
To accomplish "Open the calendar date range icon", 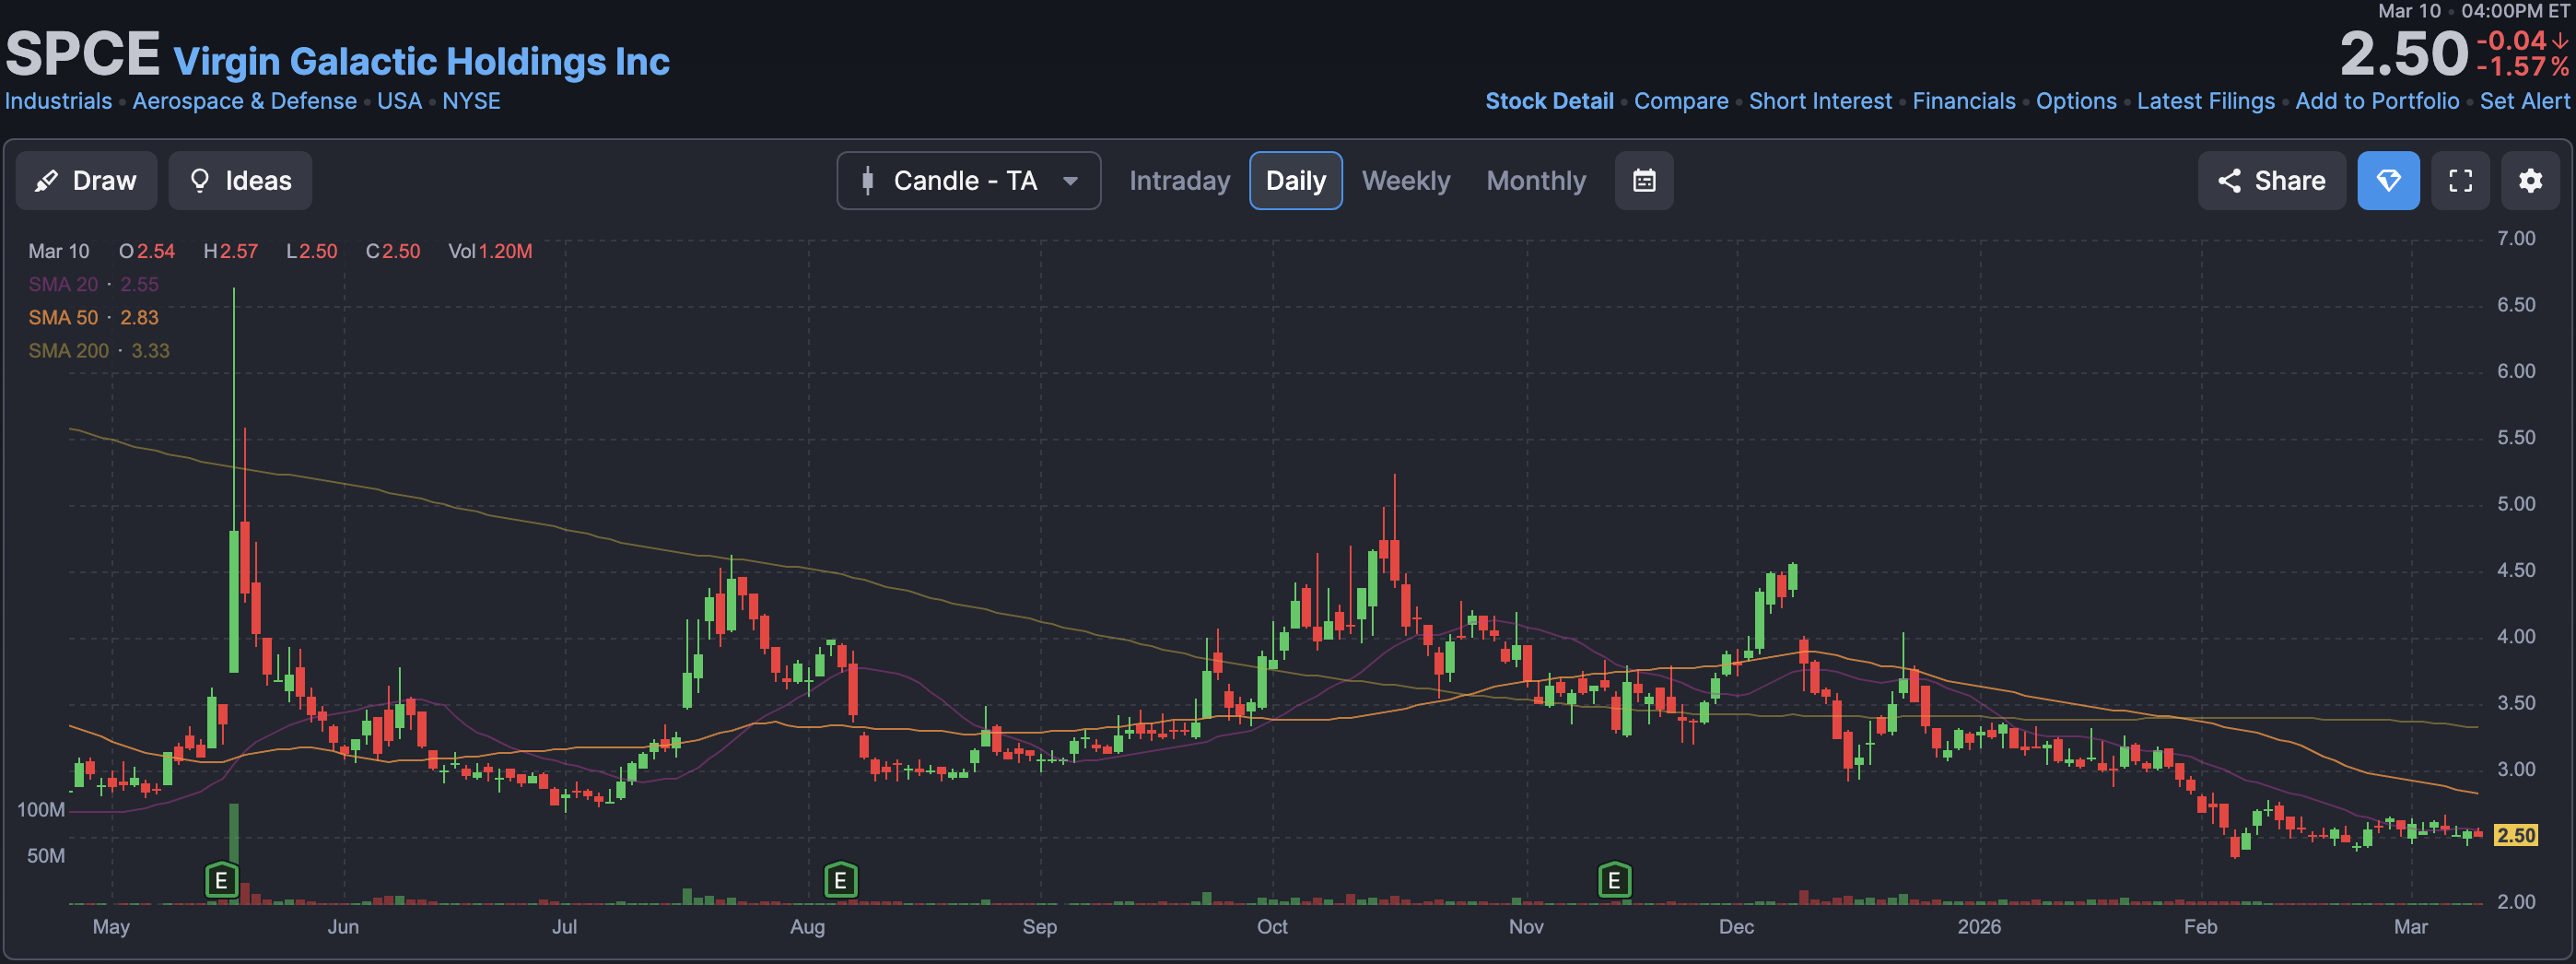I will coord(1644,181).
